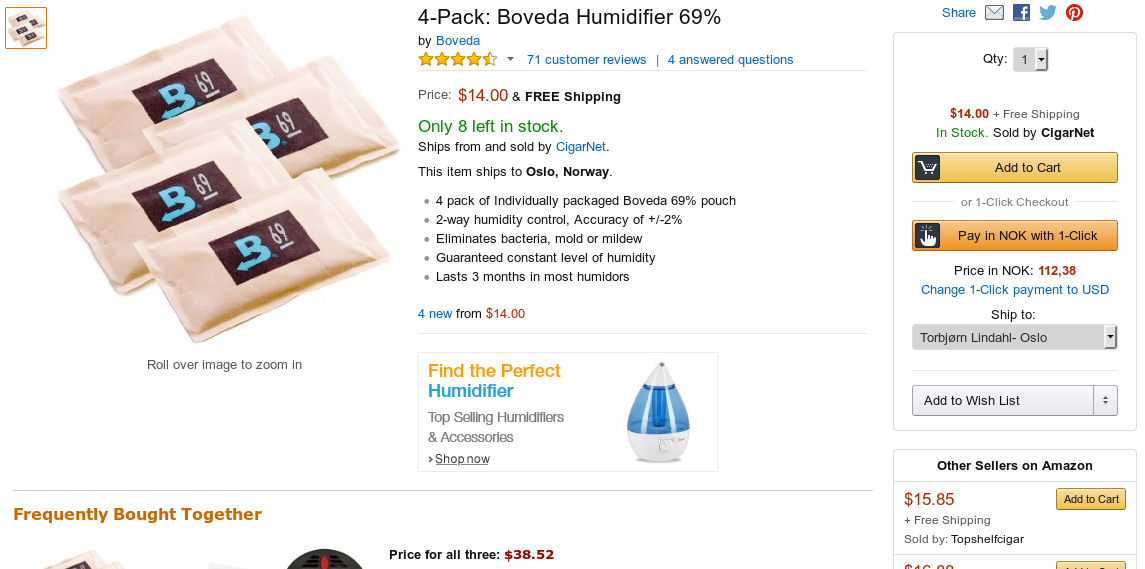Open the Qty quantity dropdown

click(x=1030, y=60)
